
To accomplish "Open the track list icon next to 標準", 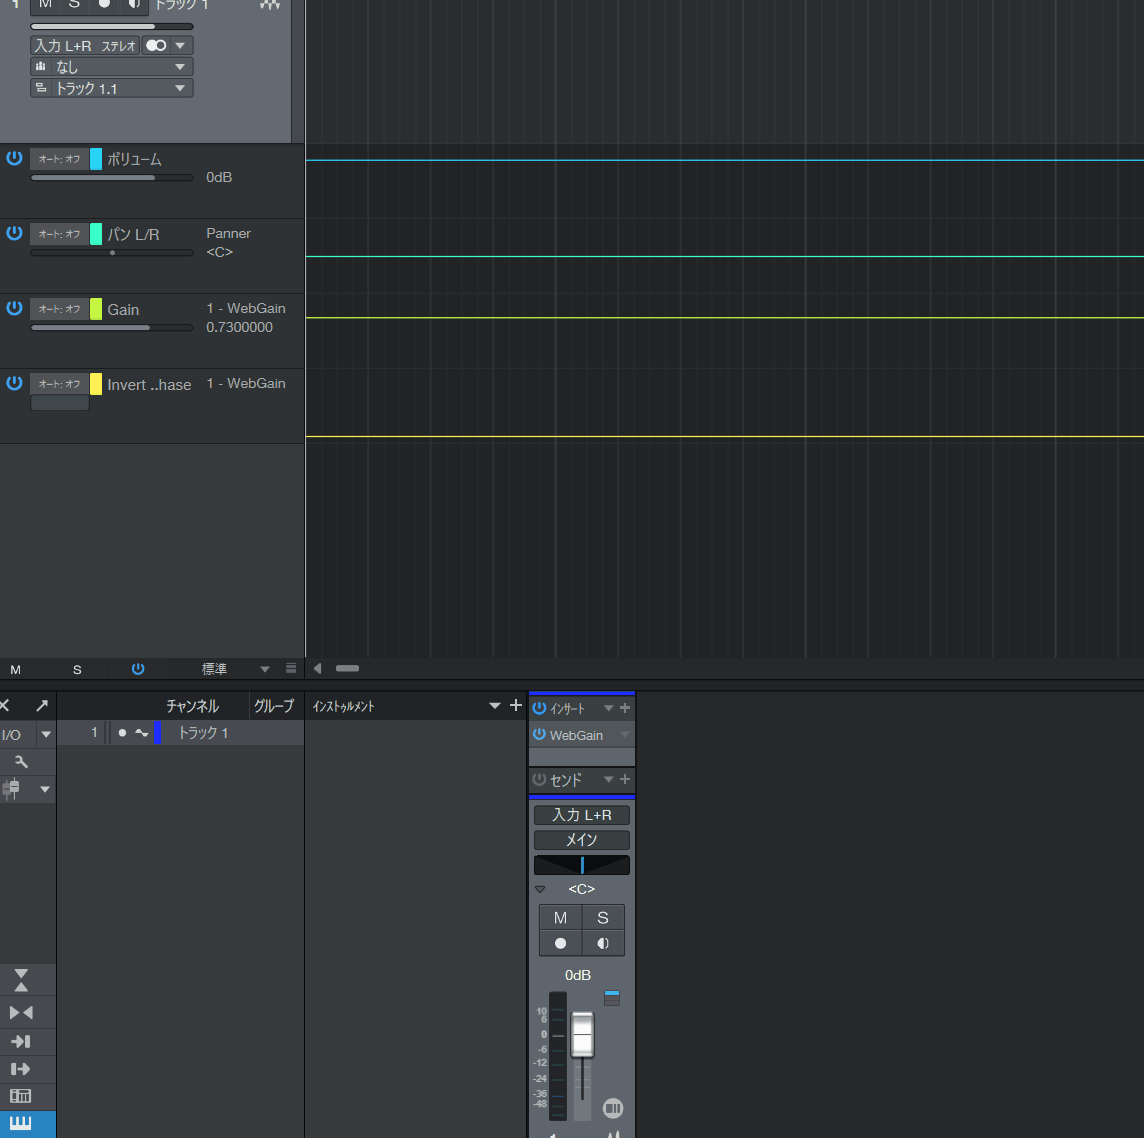I will 291,668.
